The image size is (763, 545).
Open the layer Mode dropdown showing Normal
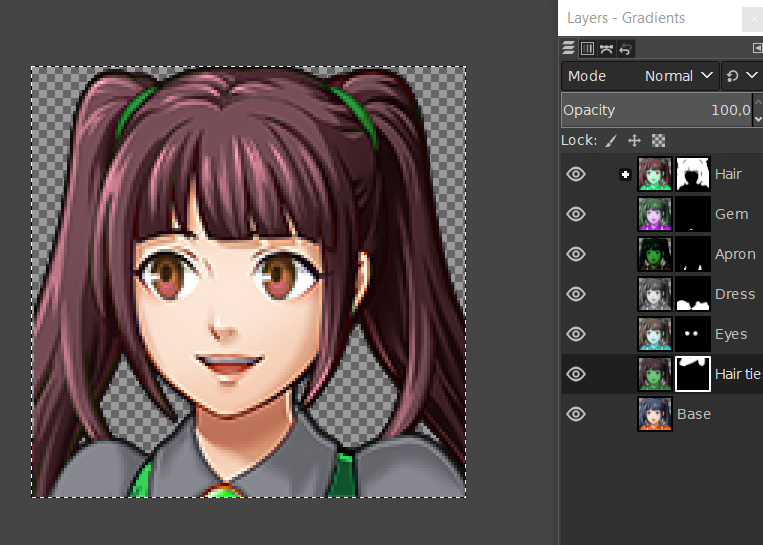(640, 76)
